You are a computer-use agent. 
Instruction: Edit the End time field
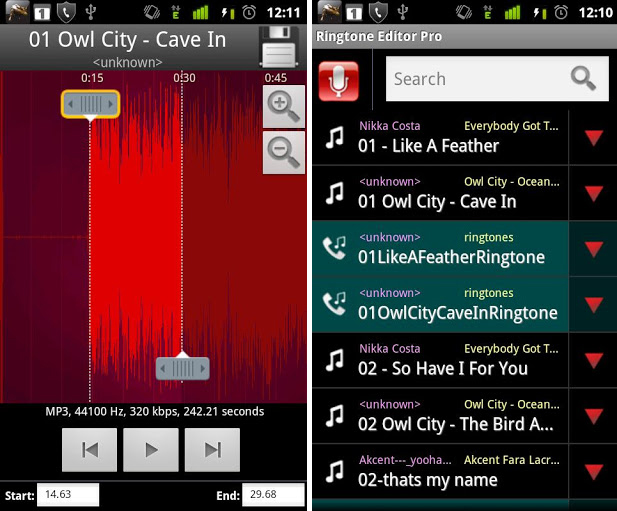point(273,494)
